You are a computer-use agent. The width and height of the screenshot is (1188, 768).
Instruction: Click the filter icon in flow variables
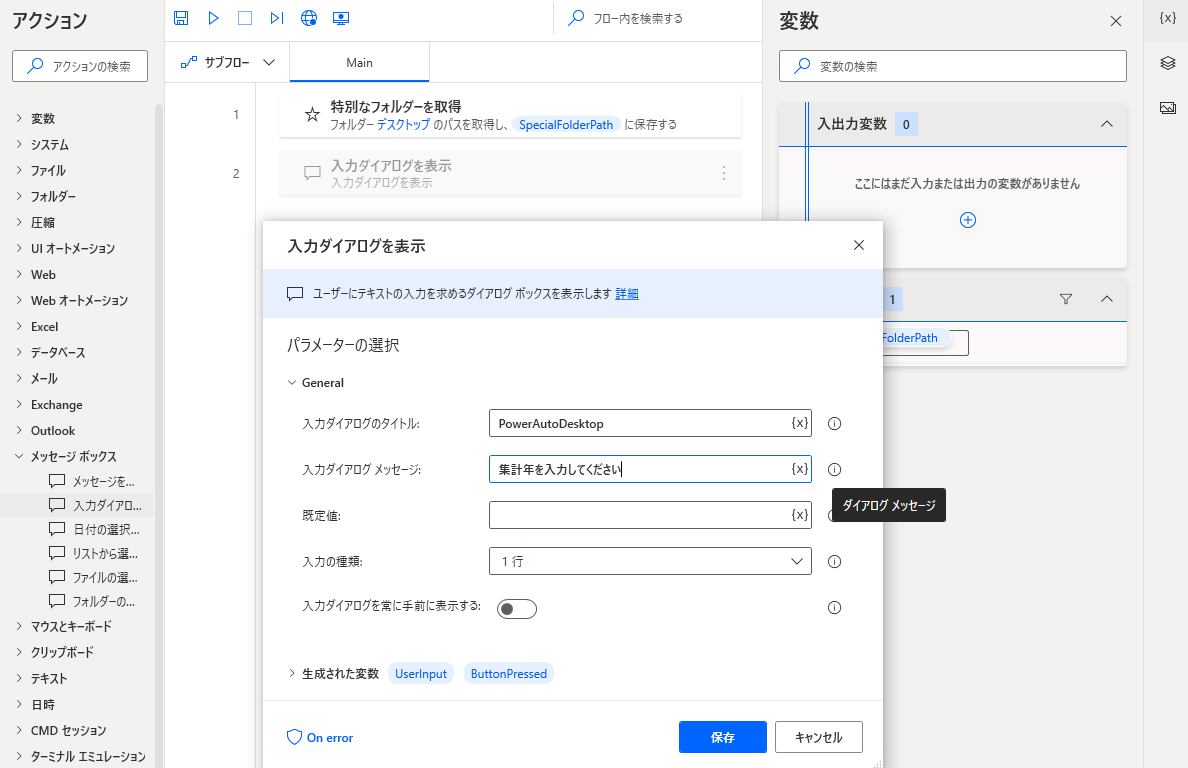1066,299
